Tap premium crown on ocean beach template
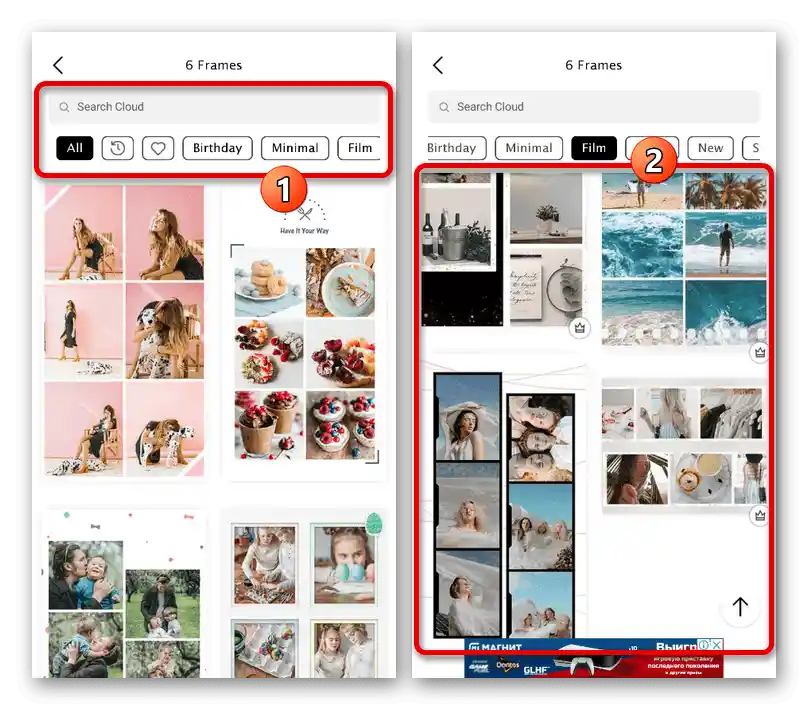Viewport: 808px width, 710px height. (760, 353)
